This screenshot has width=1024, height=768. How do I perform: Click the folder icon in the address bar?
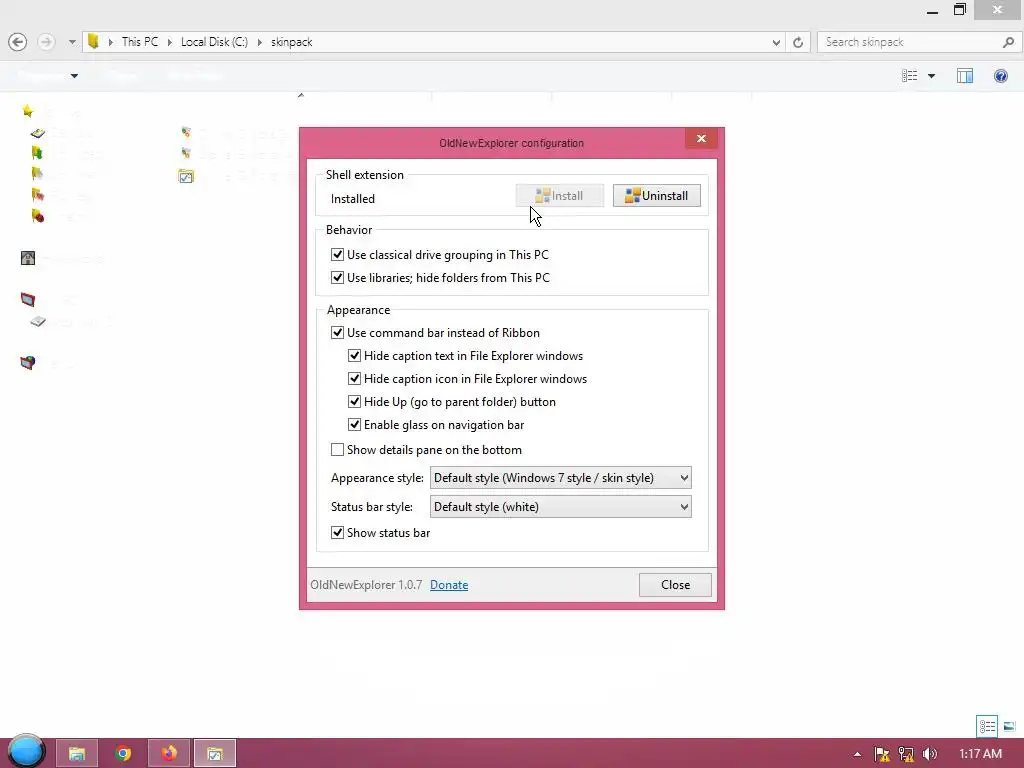[x=93, y=42]
